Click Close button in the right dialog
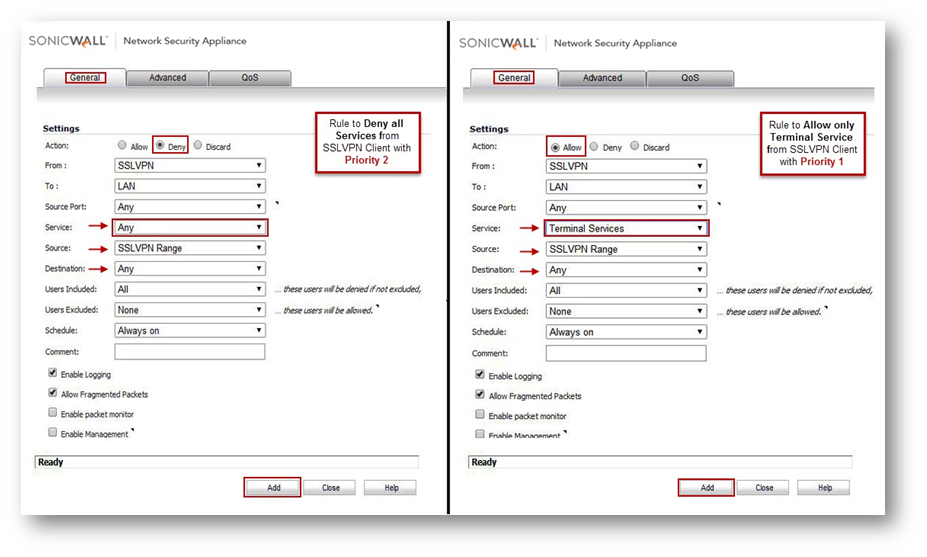This screenshot has width=927, height=557. 764,488
